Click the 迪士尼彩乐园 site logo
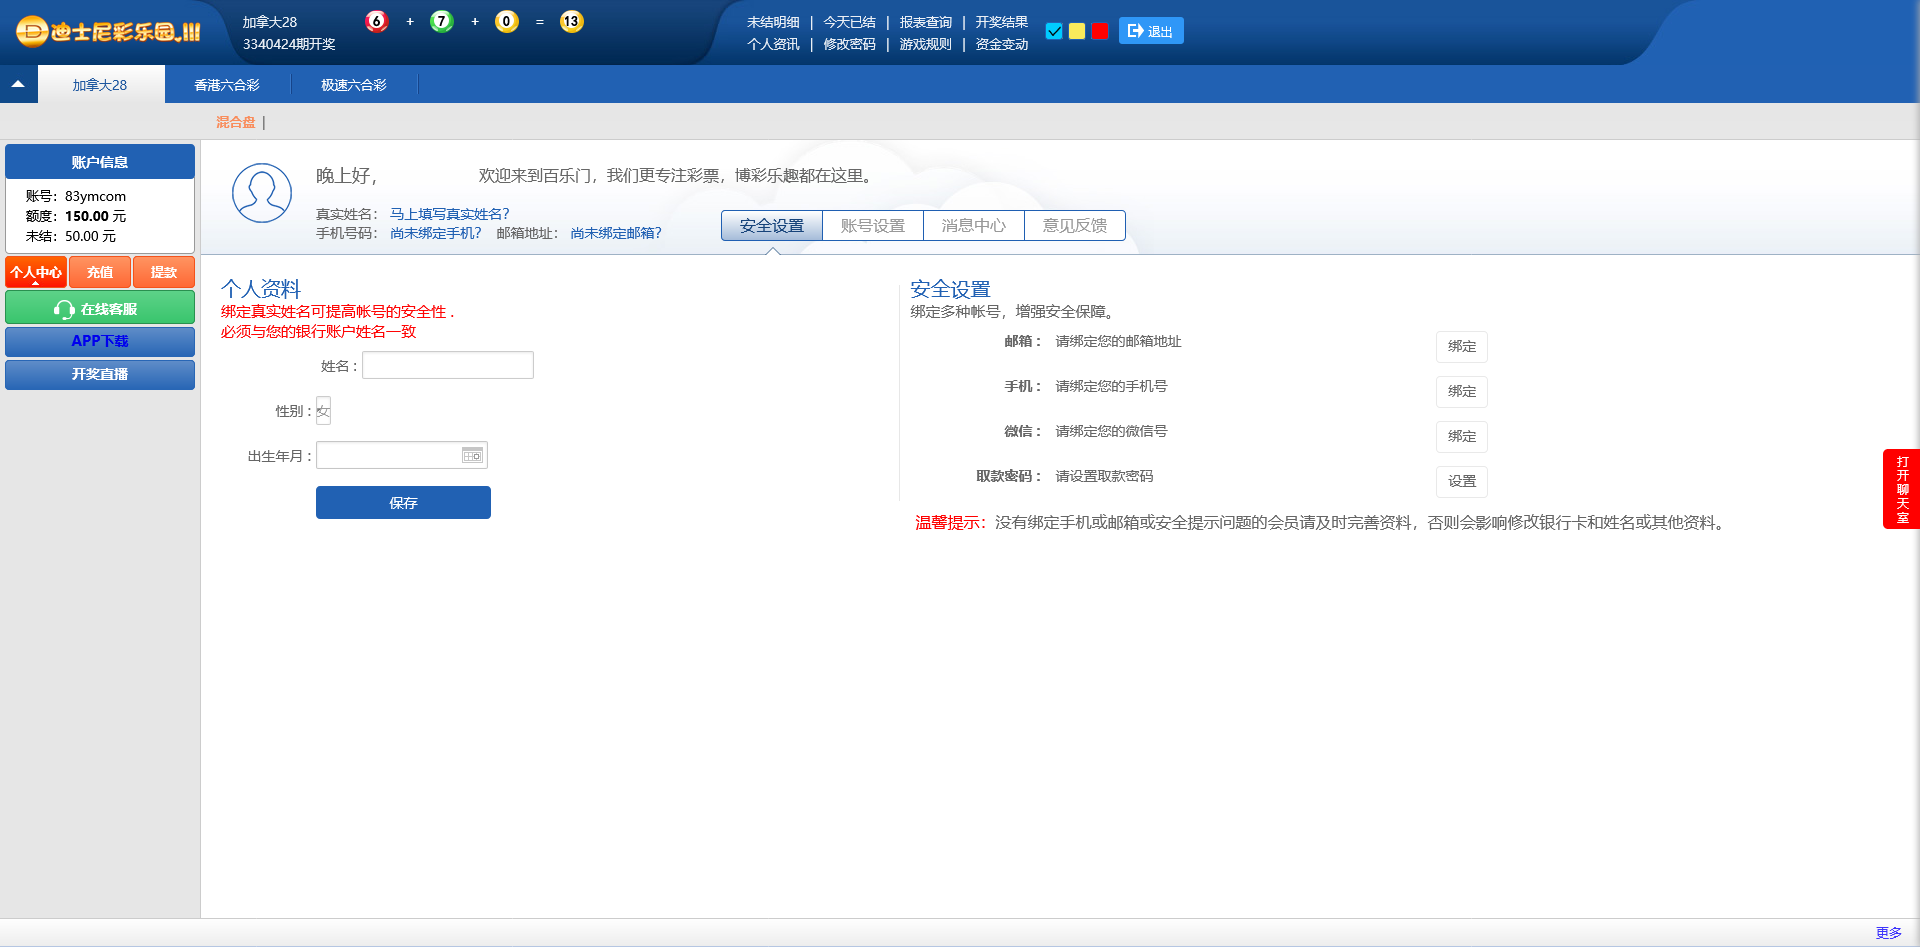 [108, 31]
